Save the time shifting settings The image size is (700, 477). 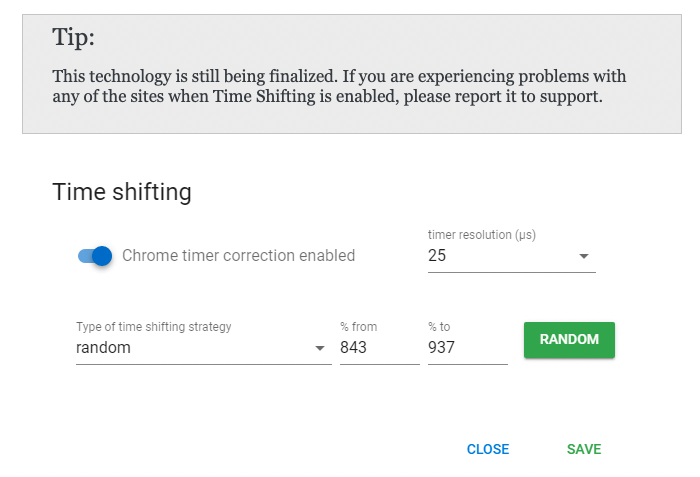point(584,449)
